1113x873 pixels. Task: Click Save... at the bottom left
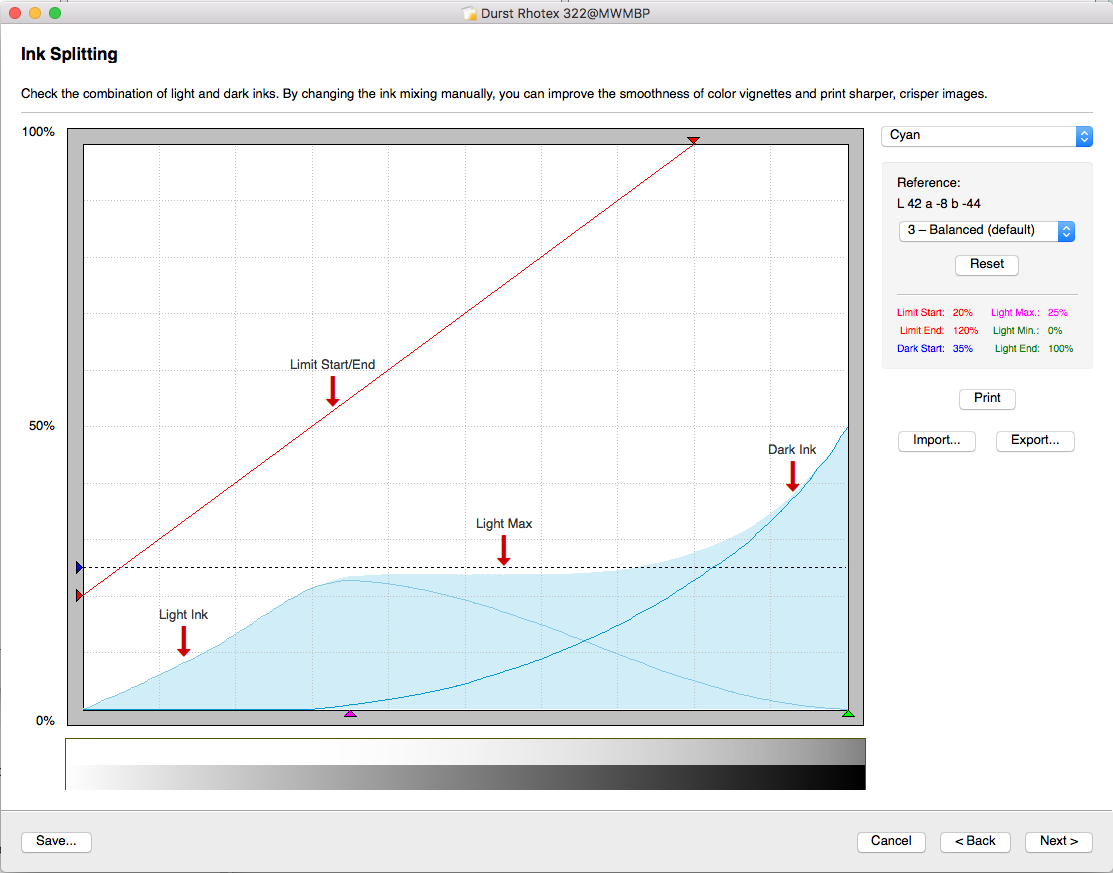pos(56,842)
